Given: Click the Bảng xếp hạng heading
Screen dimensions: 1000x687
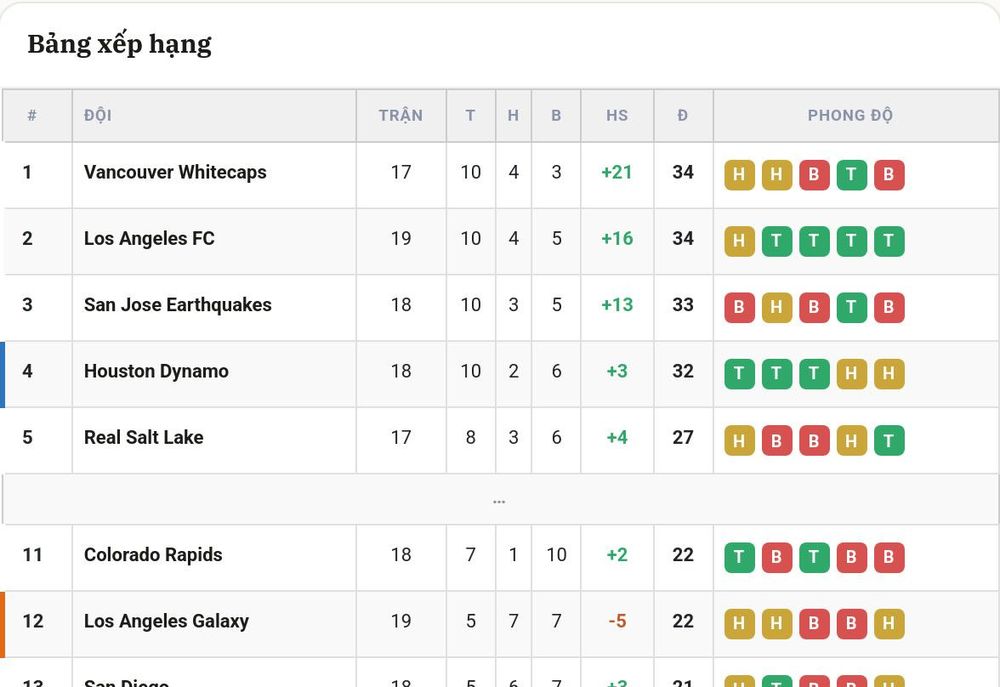Looking at the screenshot, I should tap(120, 45).
